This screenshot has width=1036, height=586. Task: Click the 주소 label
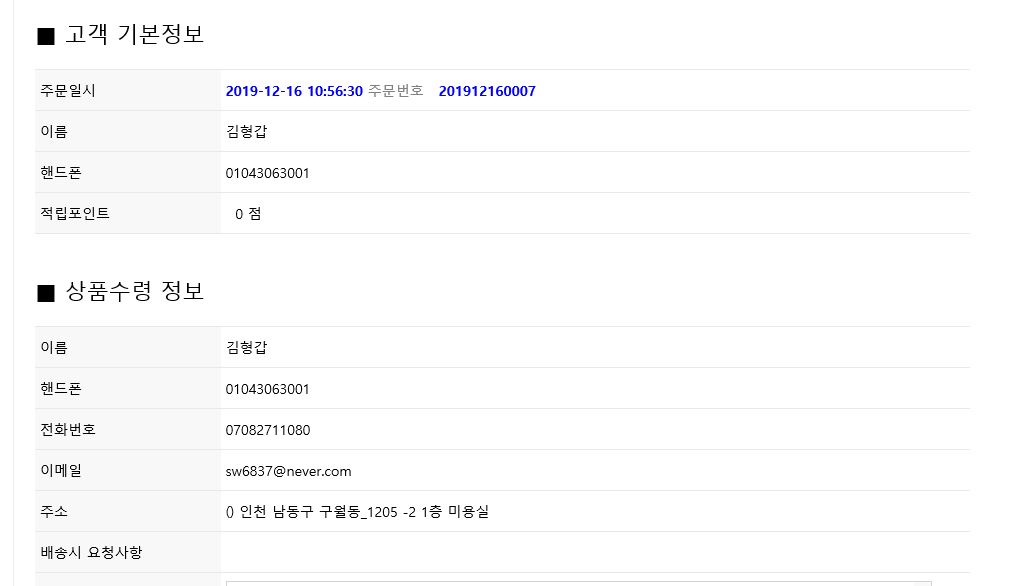tap(54, 511)
